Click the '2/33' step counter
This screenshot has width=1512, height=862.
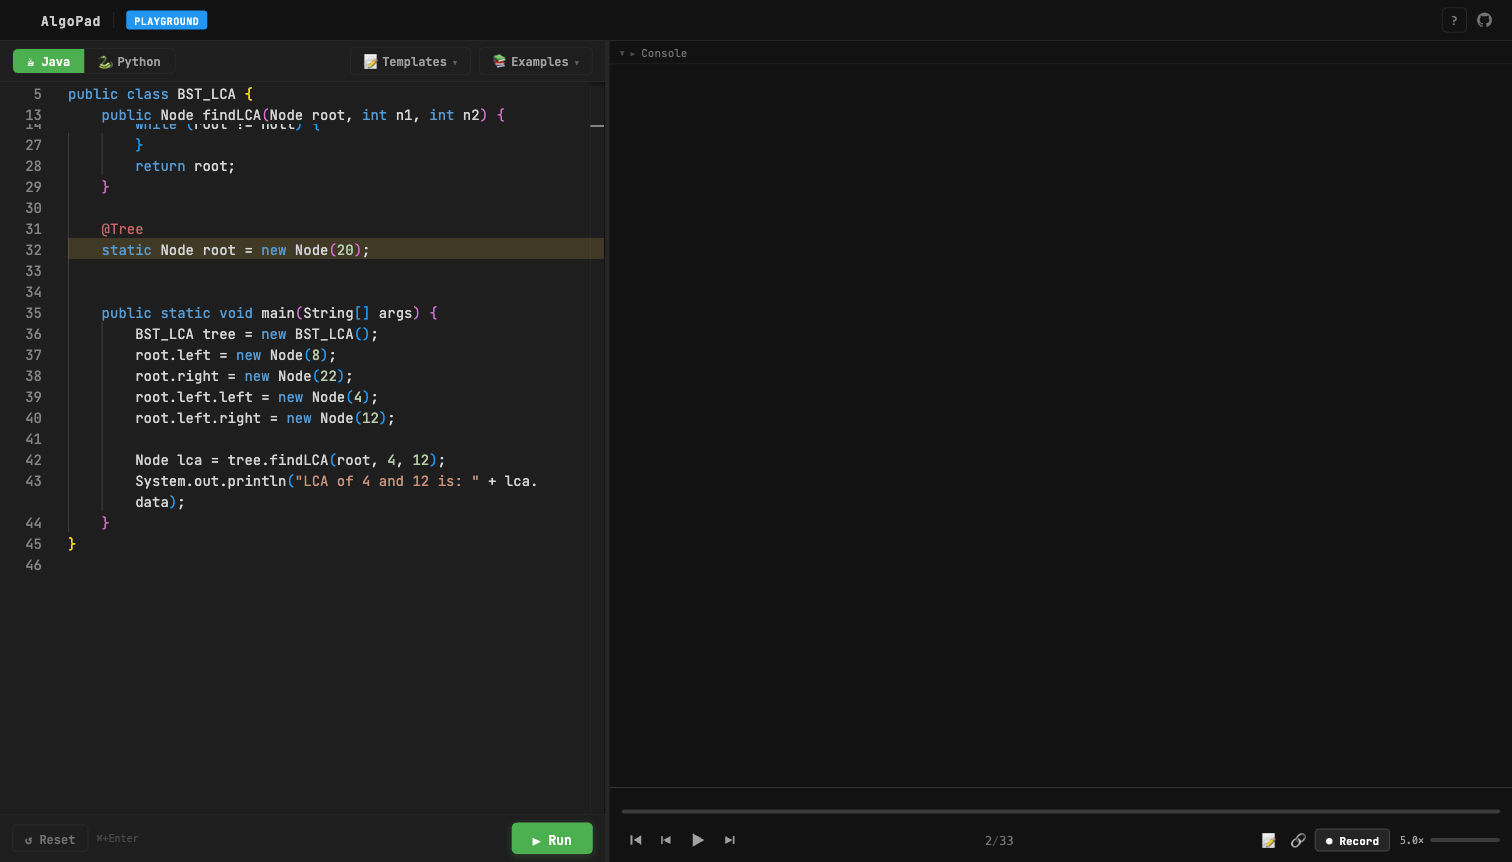click(x=999, y=840)
